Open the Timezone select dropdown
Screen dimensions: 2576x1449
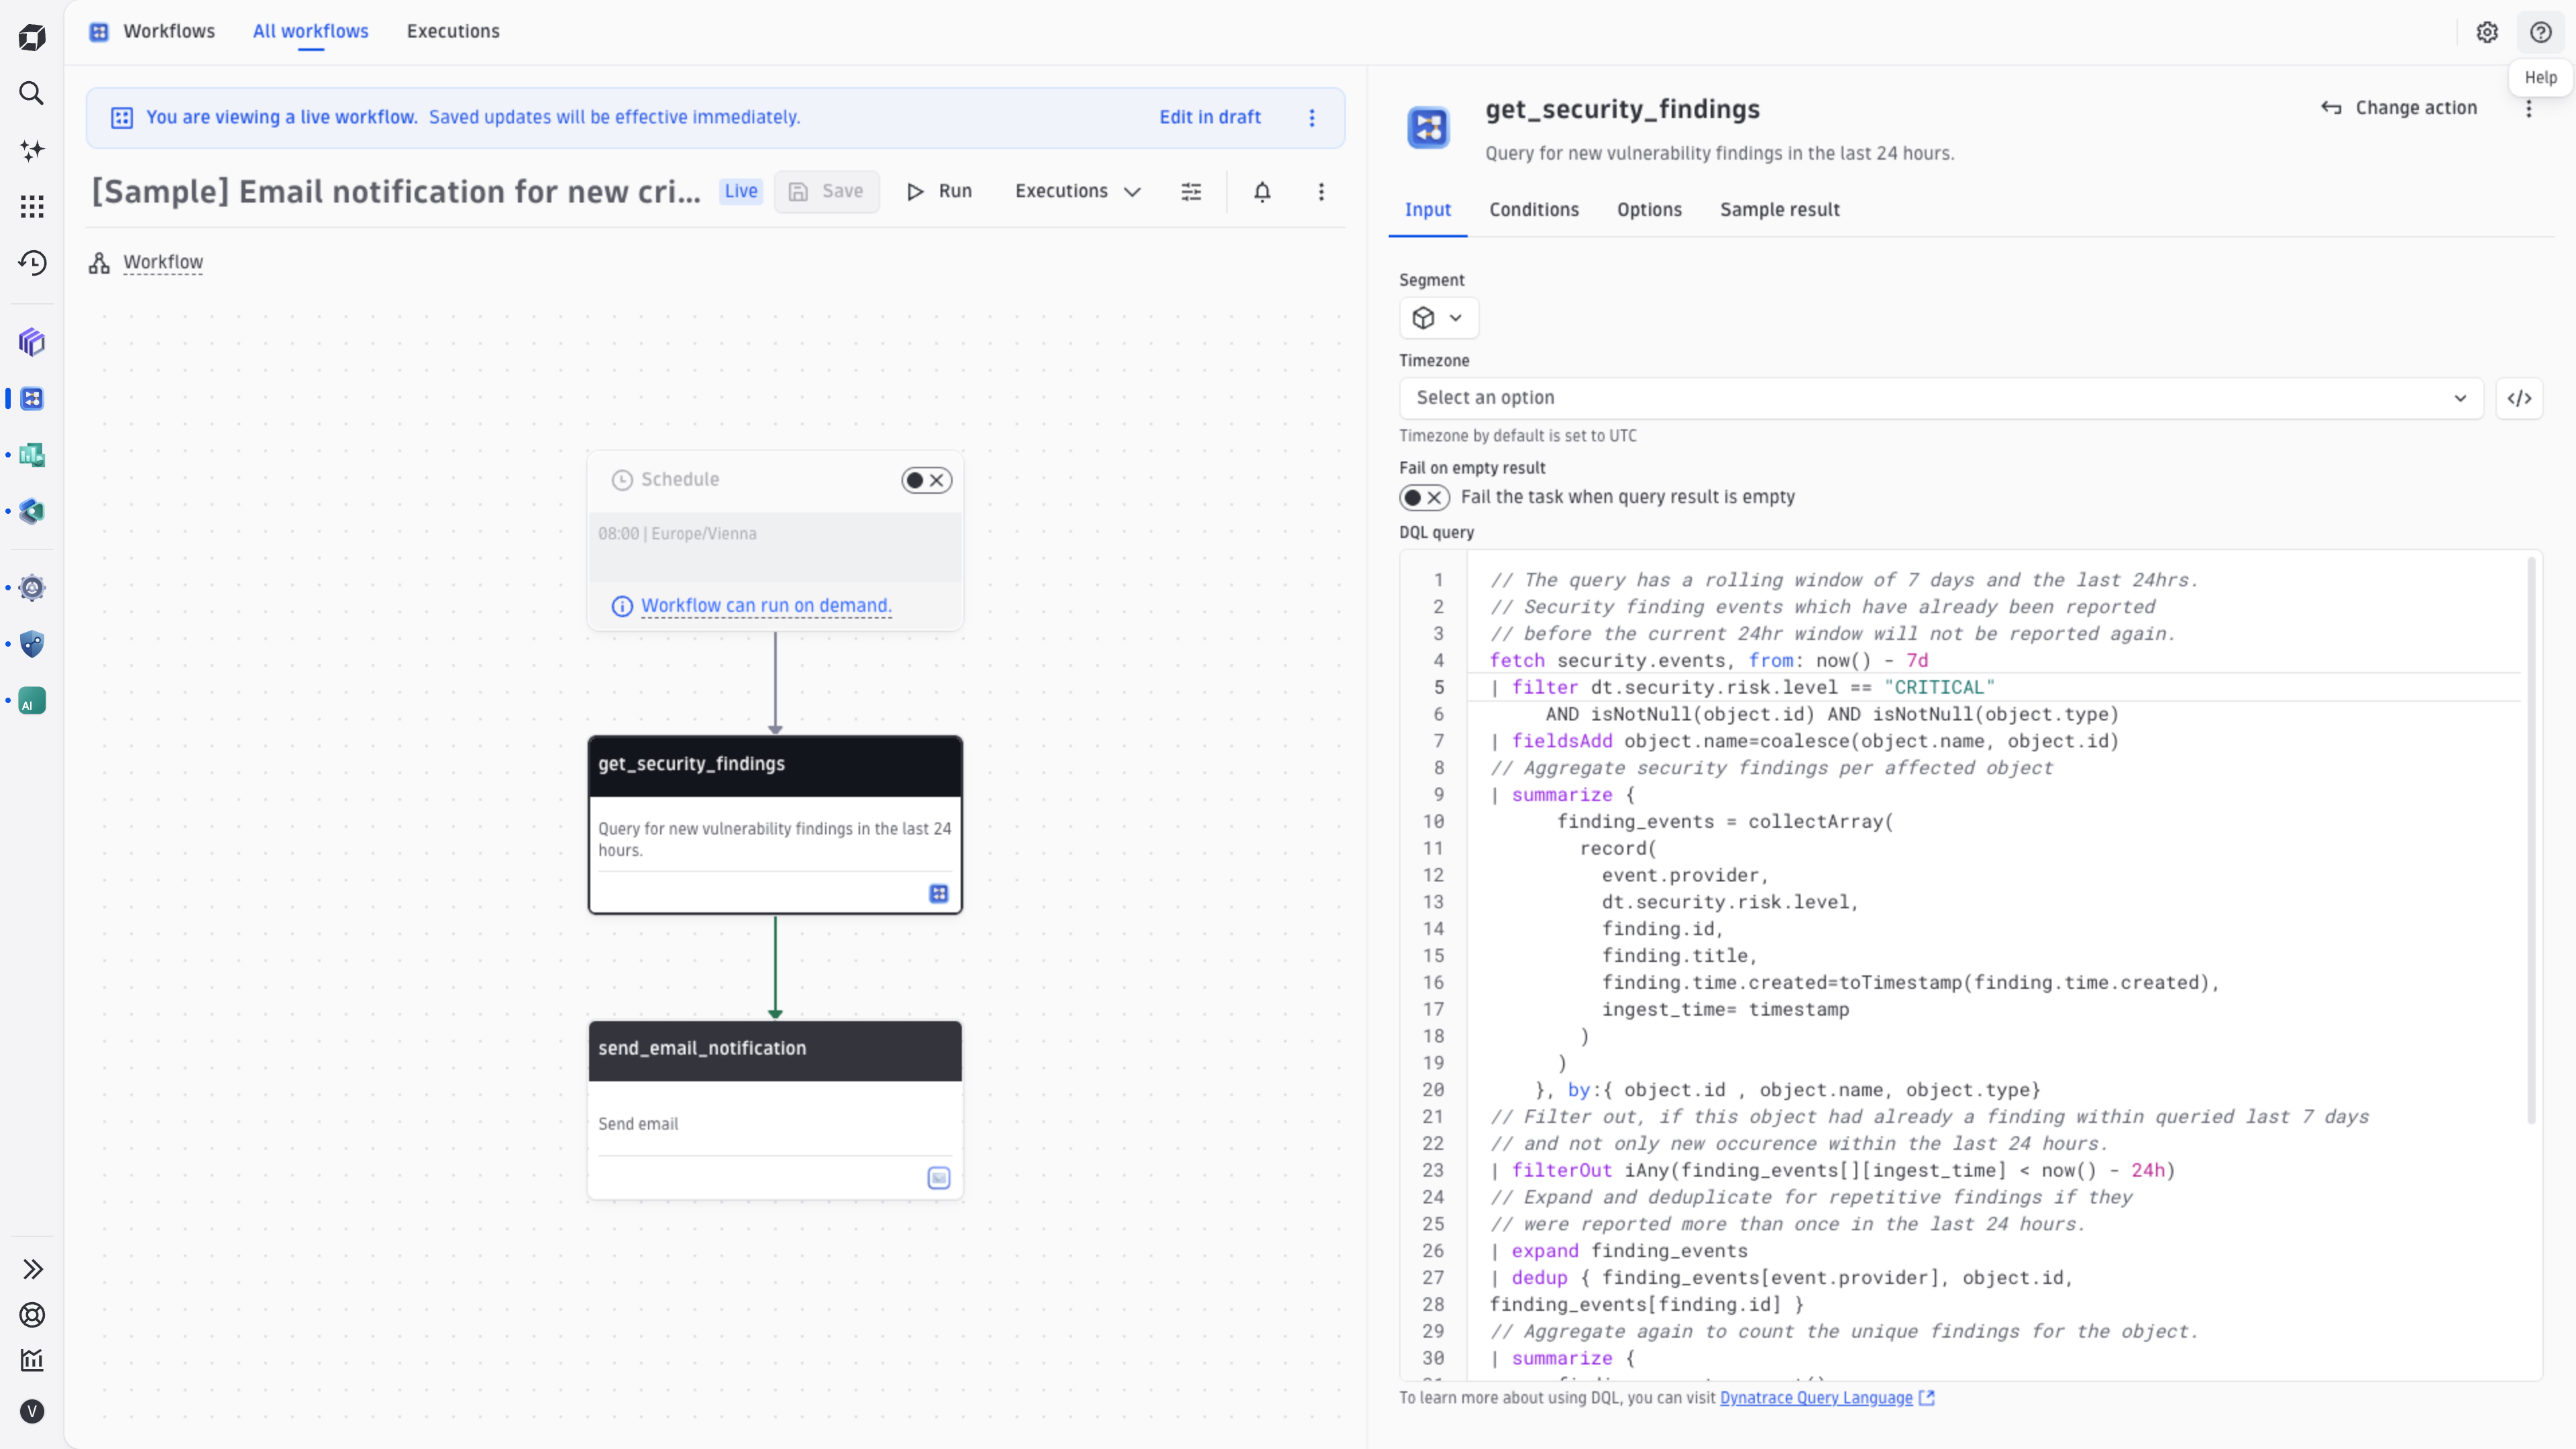point(1941,398)
